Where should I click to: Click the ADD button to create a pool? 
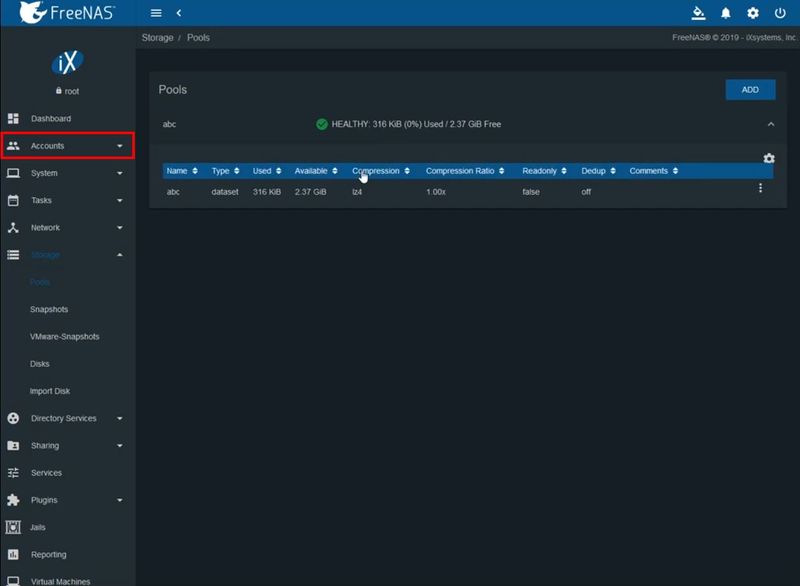click(748, 89)
